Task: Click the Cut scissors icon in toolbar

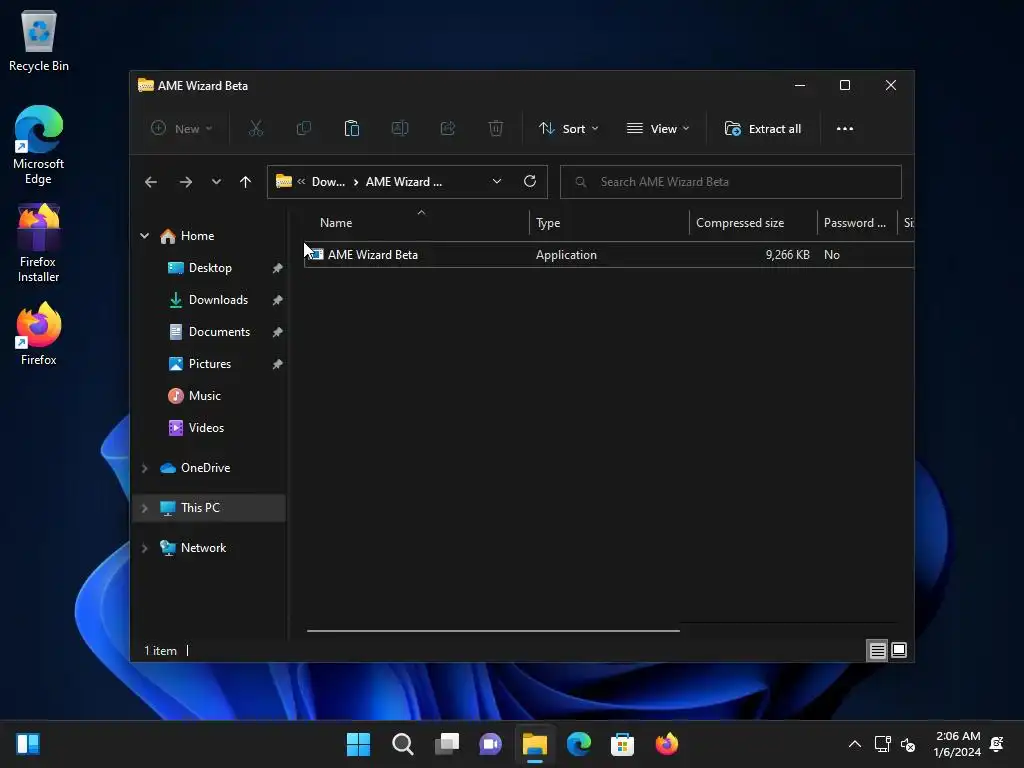Action: (255, 129)
